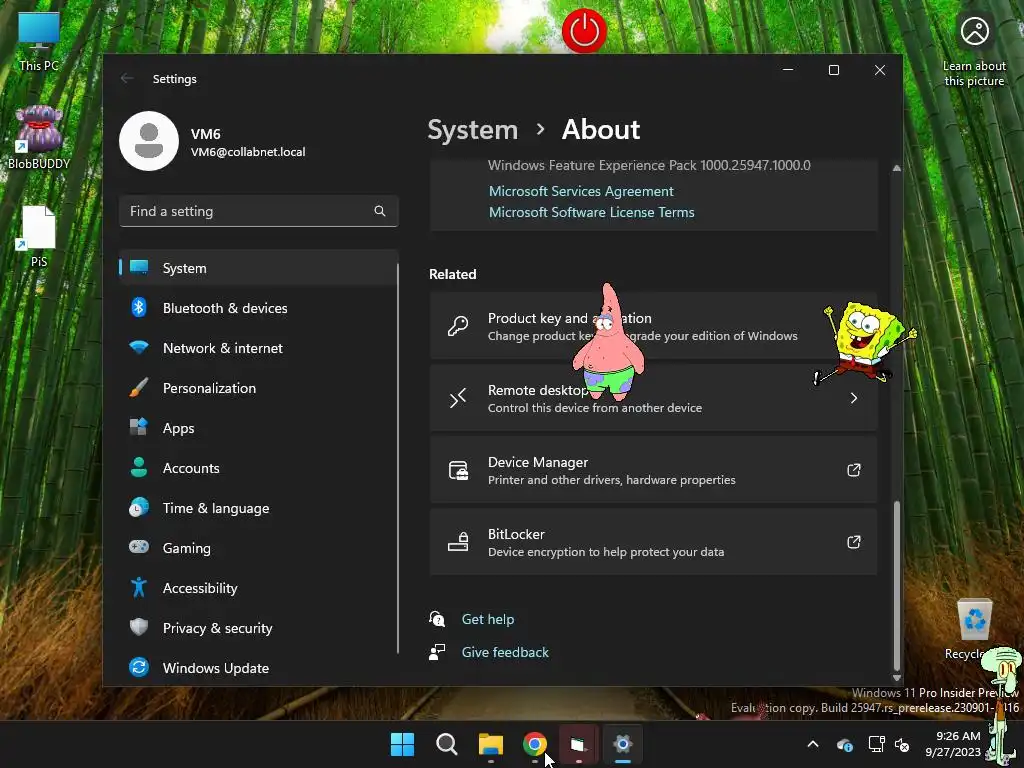The image size is (1024, 768).
Task: Open the Bluetooth & devices icon in sidebar
Action: pos(138,308)
